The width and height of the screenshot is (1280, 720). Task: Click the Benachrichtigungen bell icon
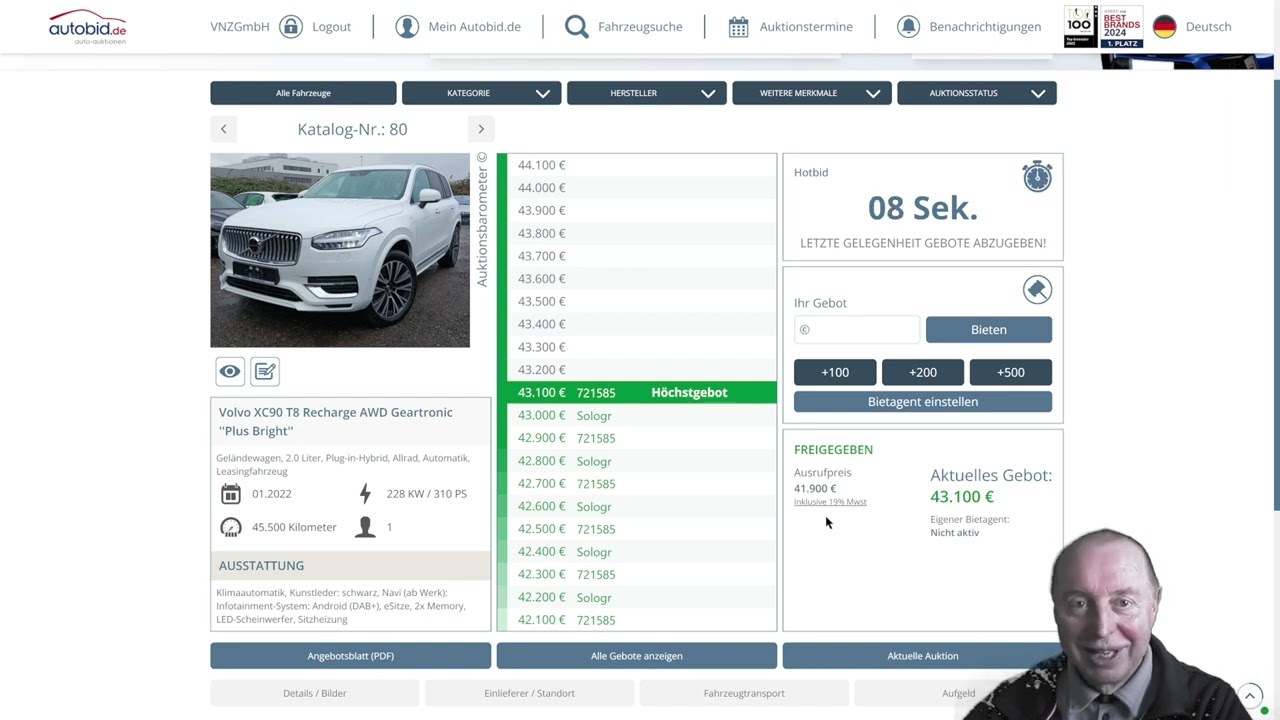[x=908, y=26]
